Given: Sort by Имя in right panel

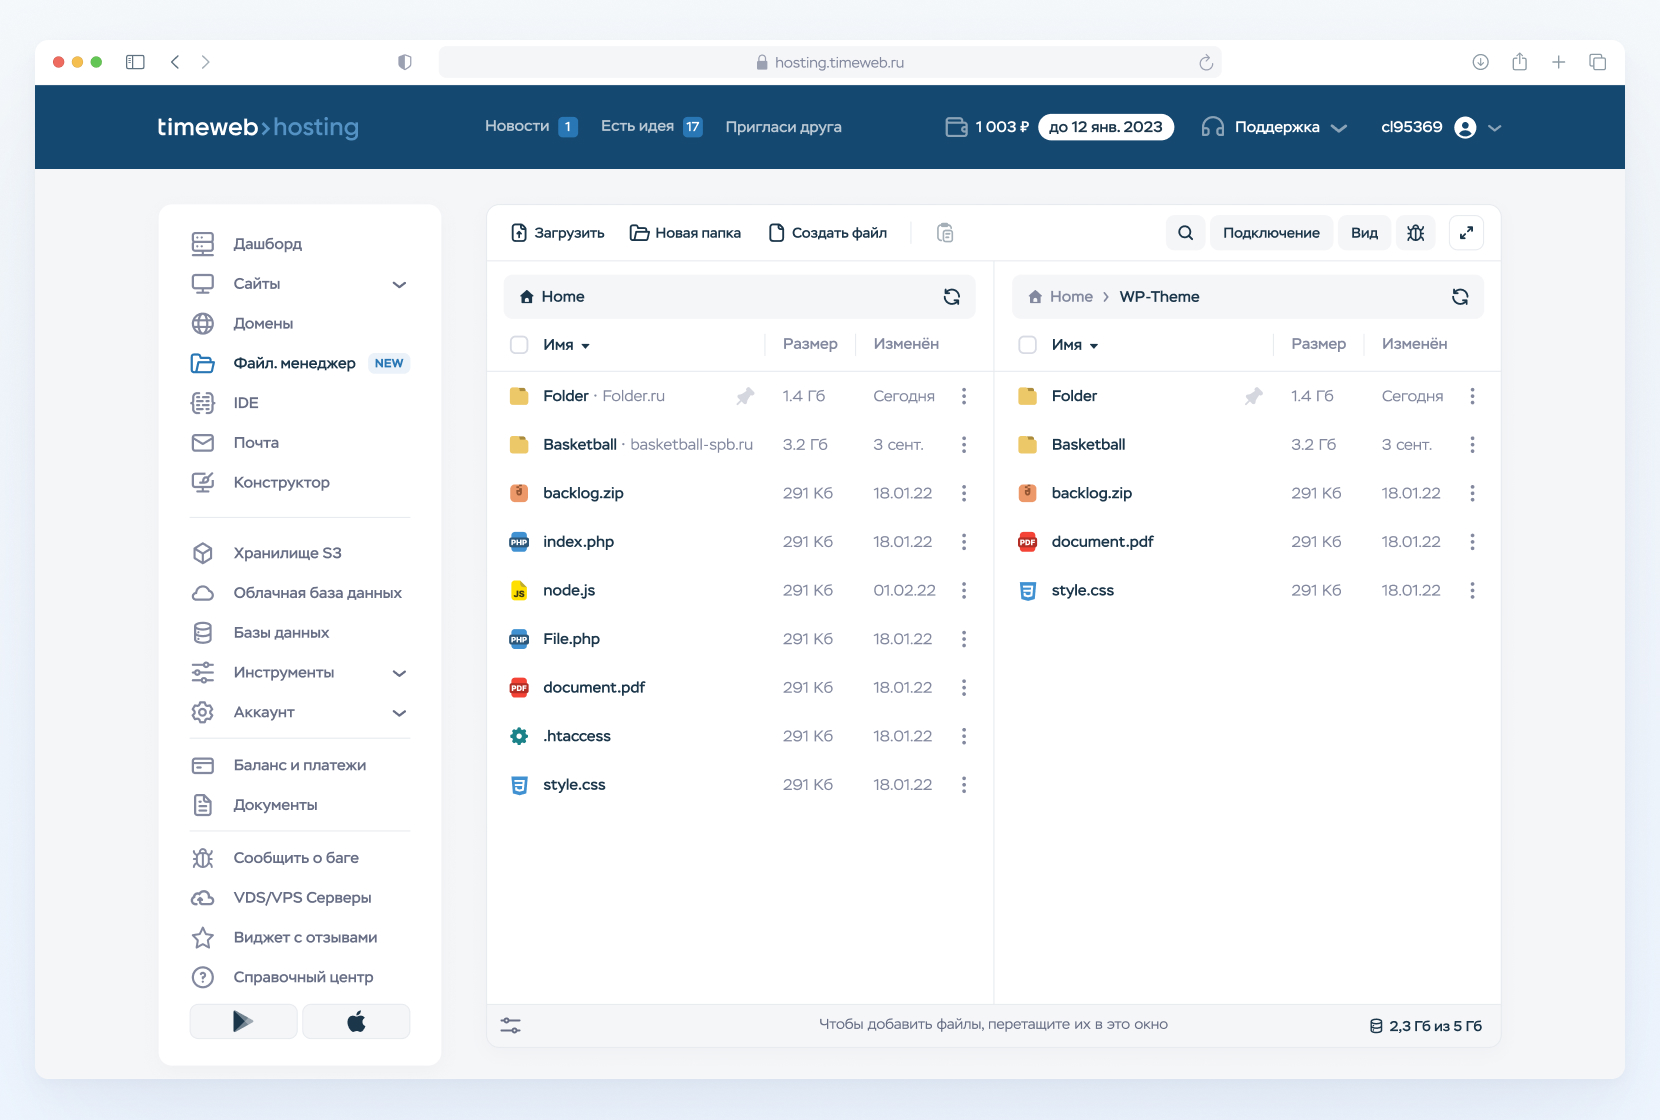Looking at the screenshot, I should point(1075,345).
